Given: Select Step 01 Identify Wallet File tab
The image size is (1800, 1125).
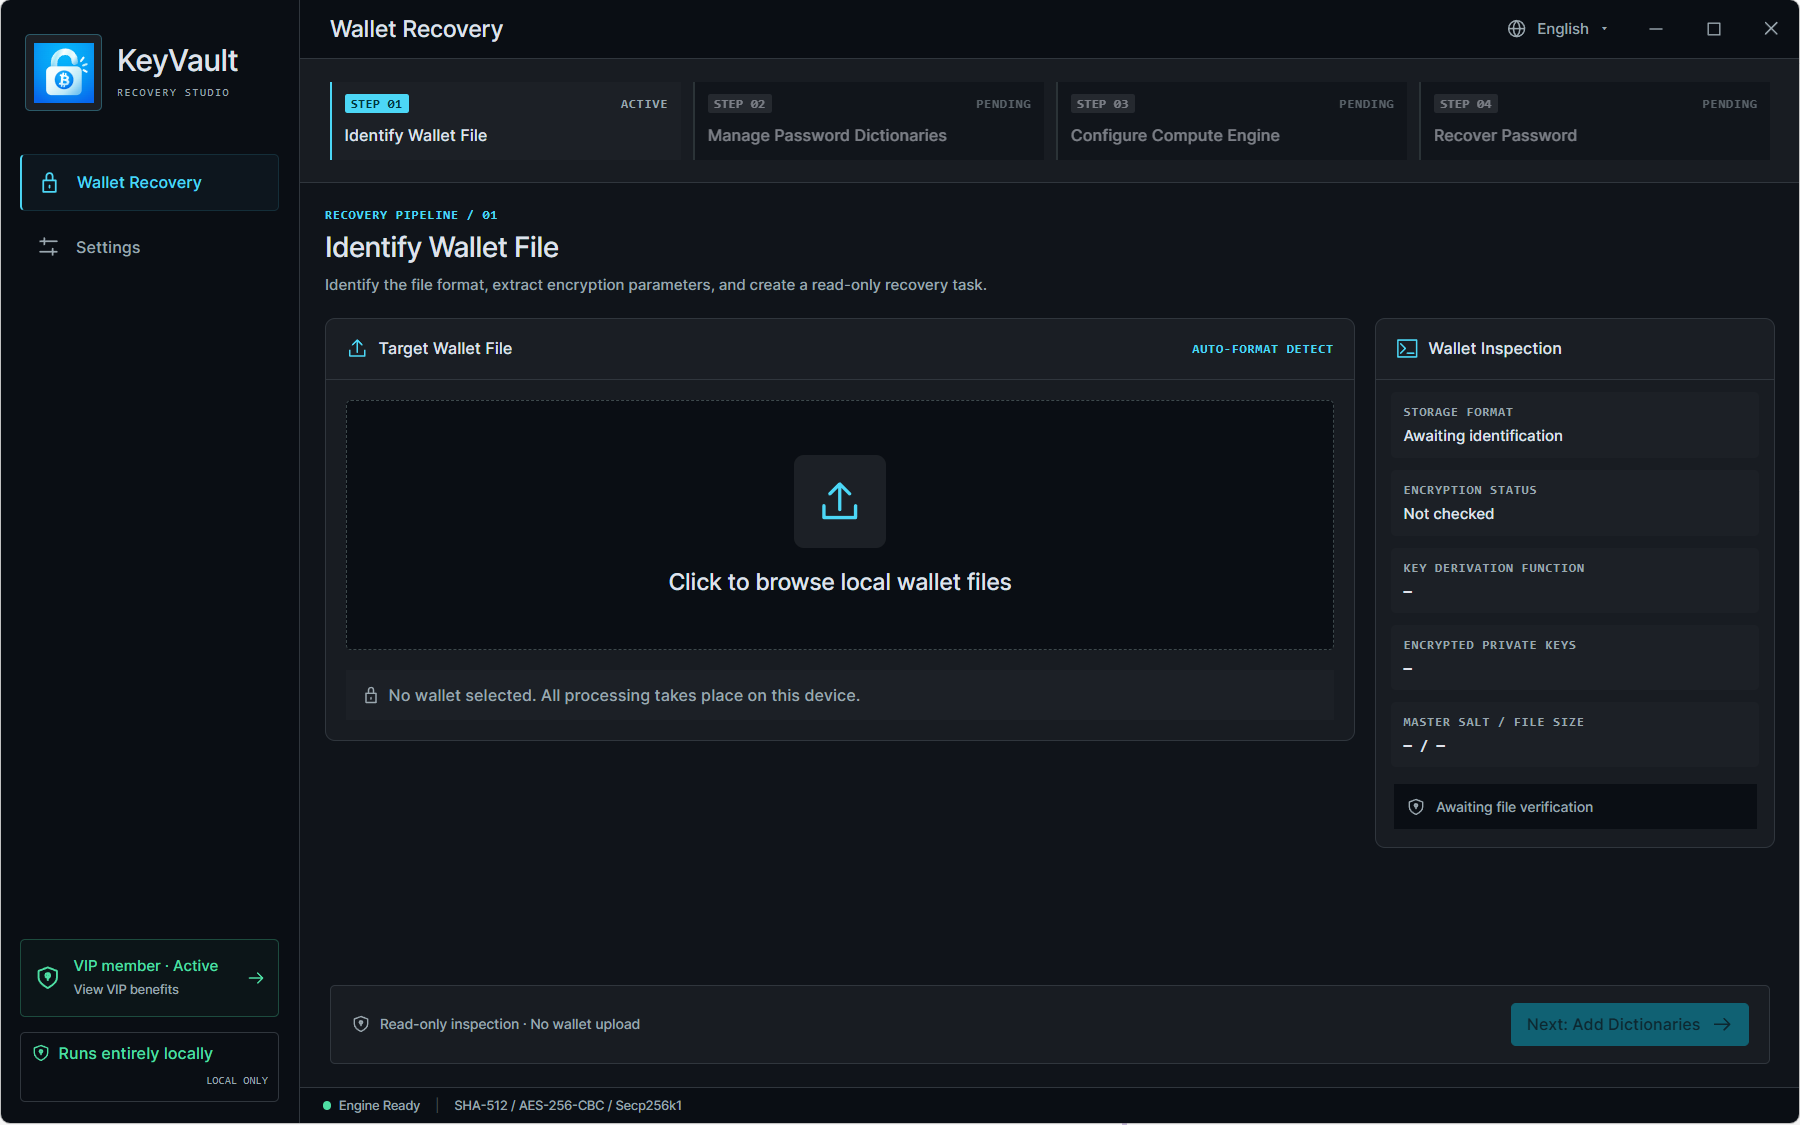Looking at the screenshot, I should click(x=506, y=121).
